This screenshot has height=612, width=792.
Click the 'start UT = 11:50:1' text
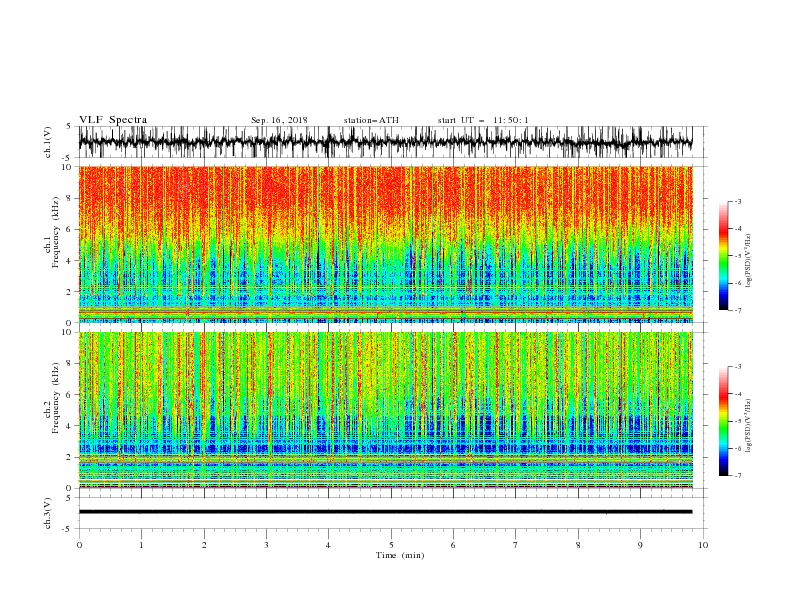pos(483,120)
